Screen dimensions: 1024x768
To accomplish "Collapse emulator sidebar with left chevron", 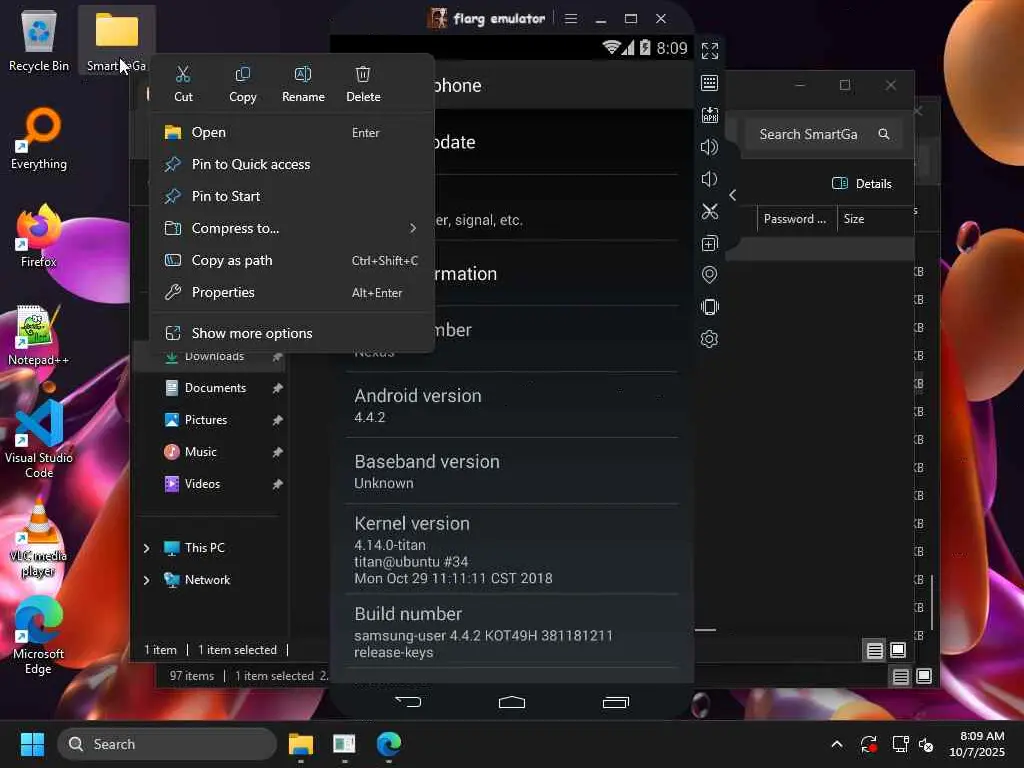I will click(733, 195).
